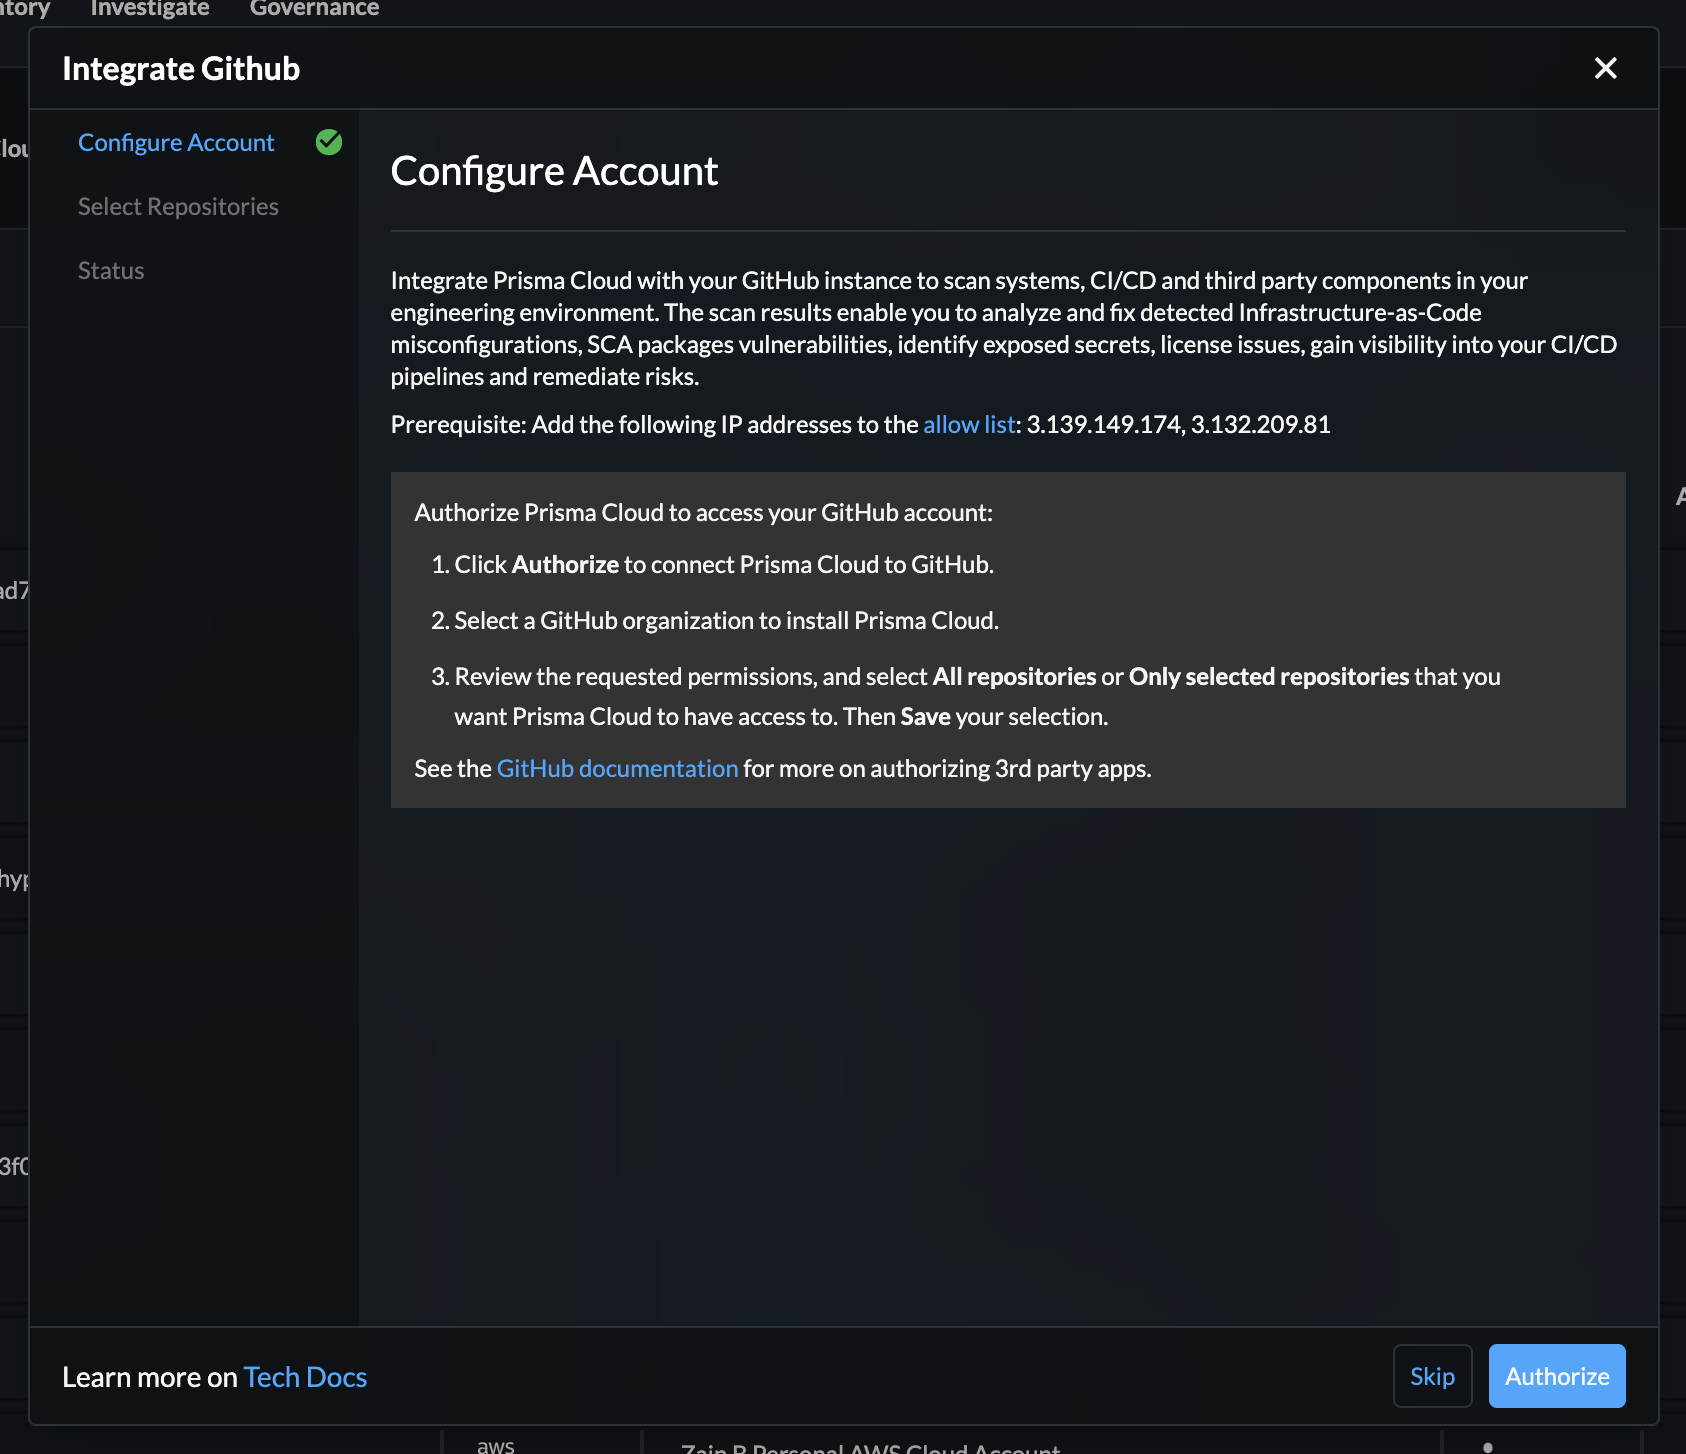Open the Investigate menu in top navigation
This screenshot has height=1454, width=1686.
150,9
